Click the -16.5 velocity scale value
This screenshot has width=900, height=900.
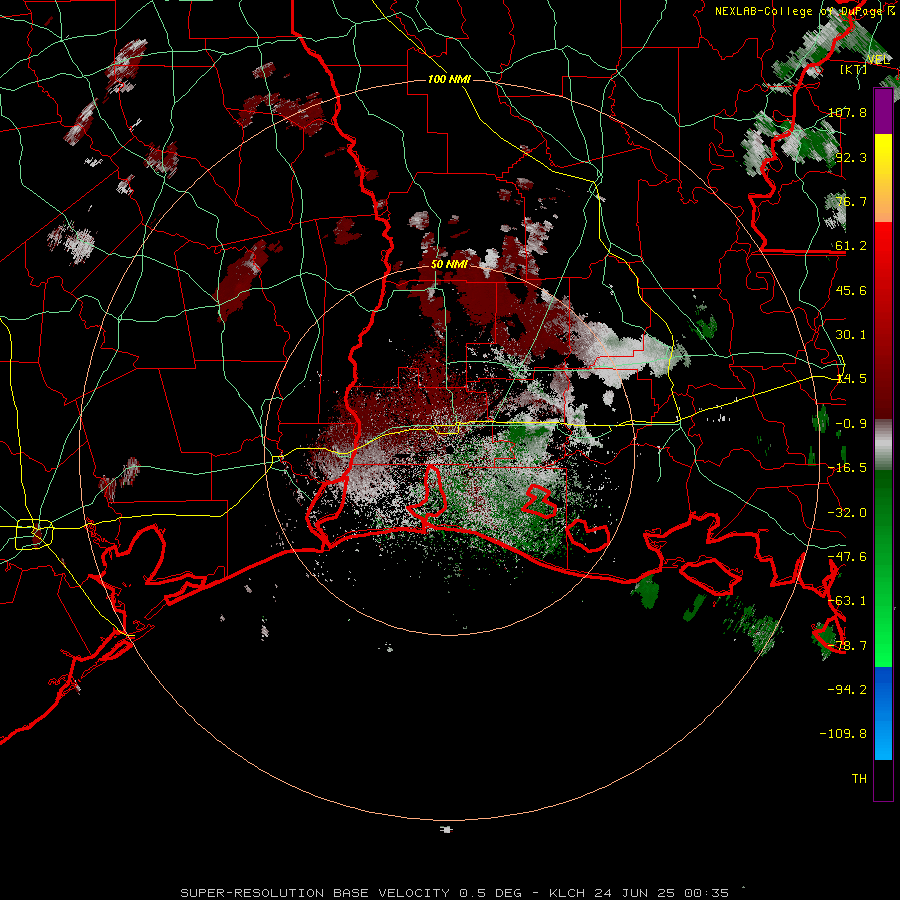(847, 467)
